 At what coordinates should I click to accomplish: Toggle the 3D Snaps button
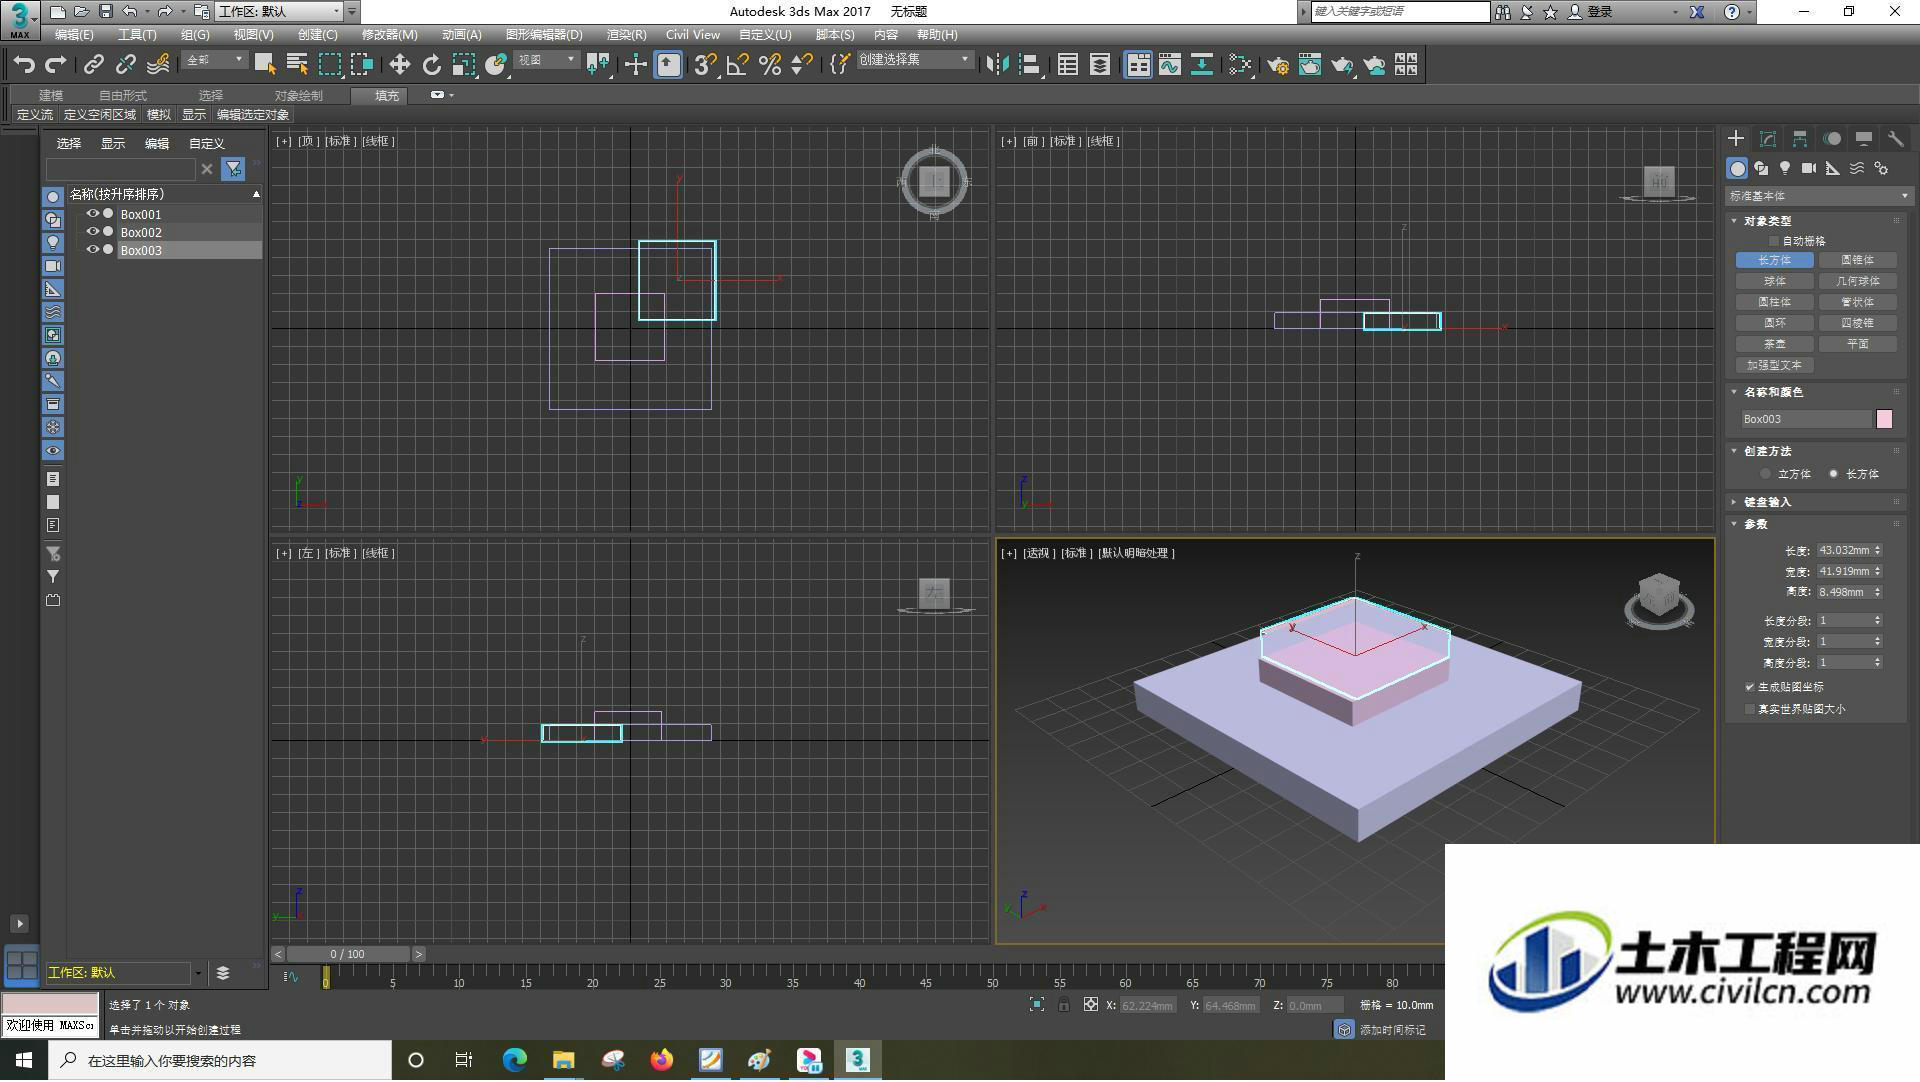point(705,65)
